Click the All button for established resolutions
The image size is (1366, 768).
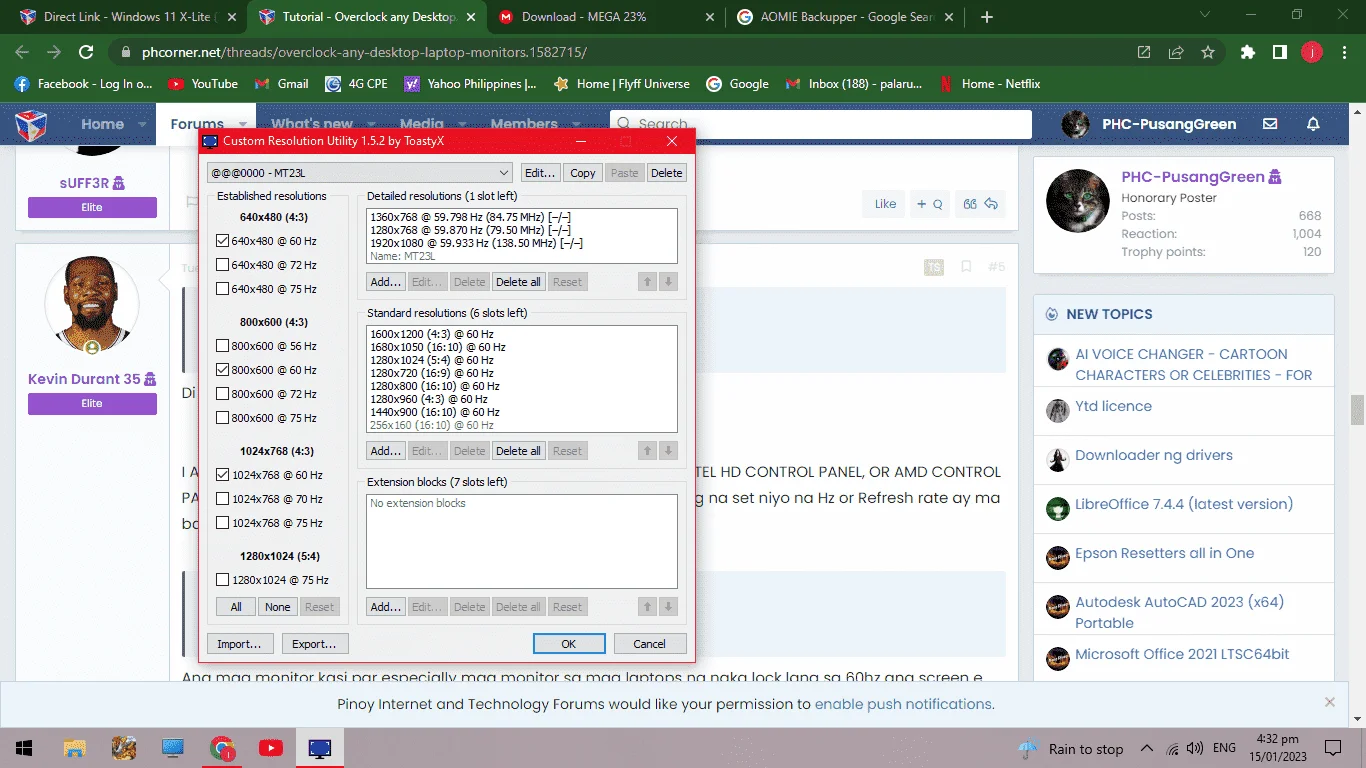(x=236, y=607)
